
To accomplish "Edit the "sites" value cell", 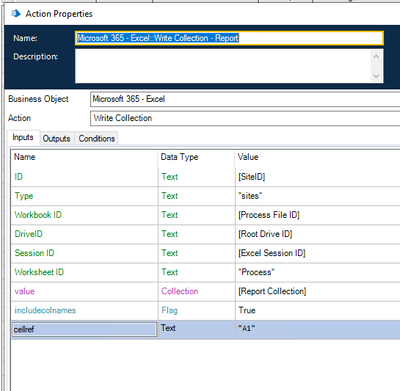I will pos(318,196).
